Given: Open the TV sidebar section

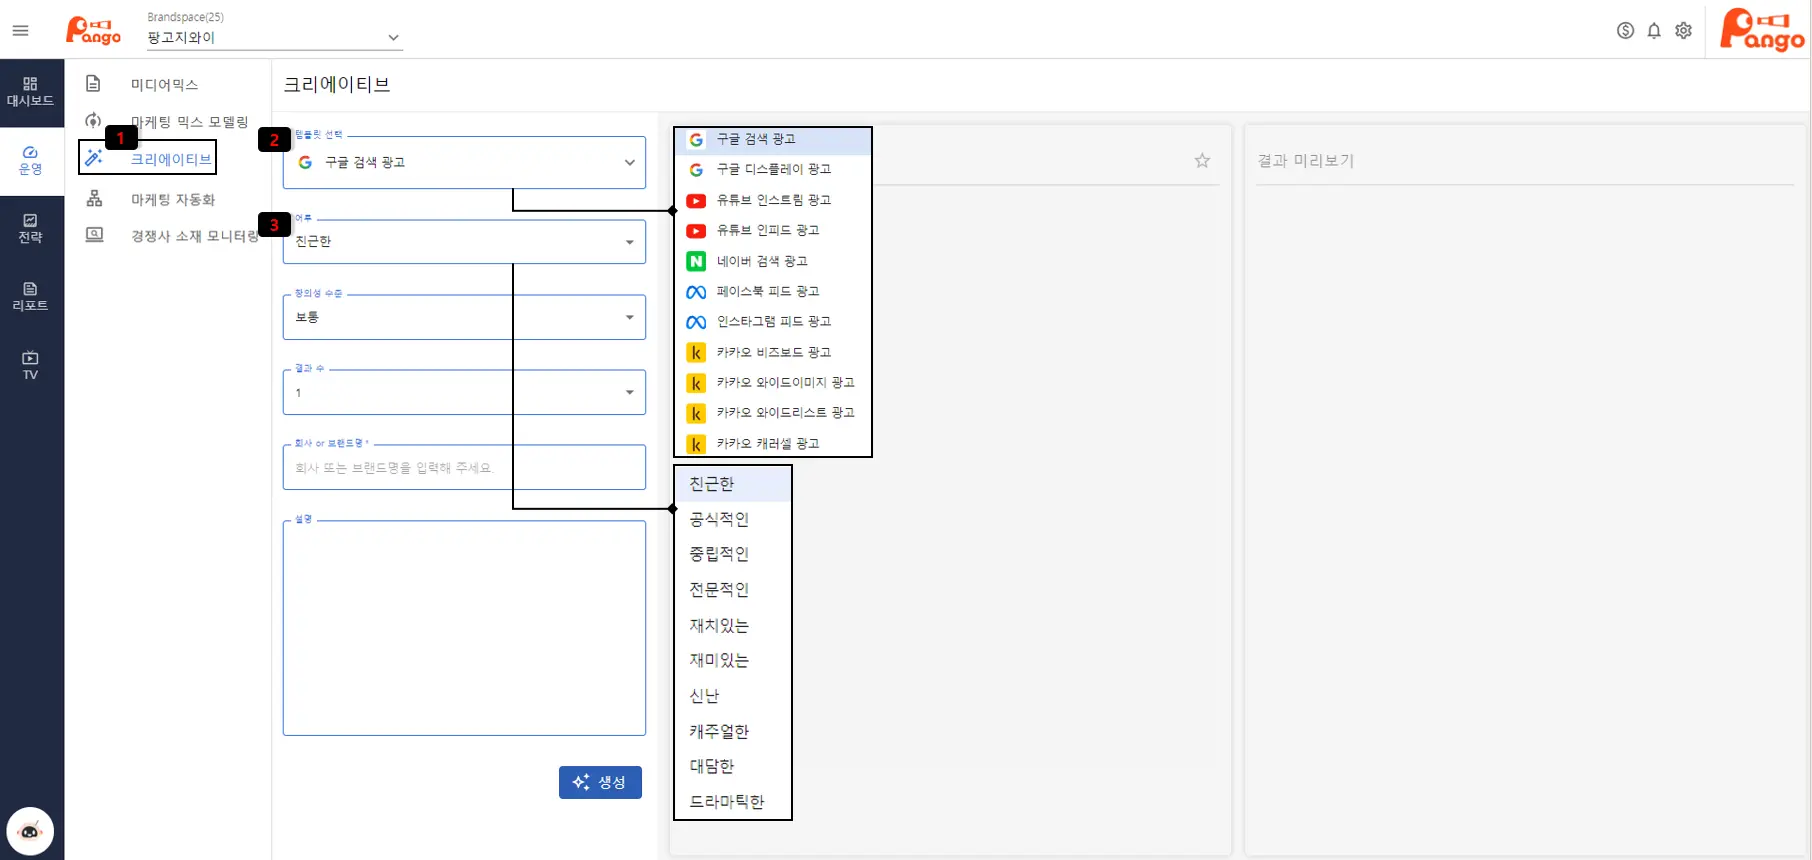Looking at the screenshot, I should (30, 366).
